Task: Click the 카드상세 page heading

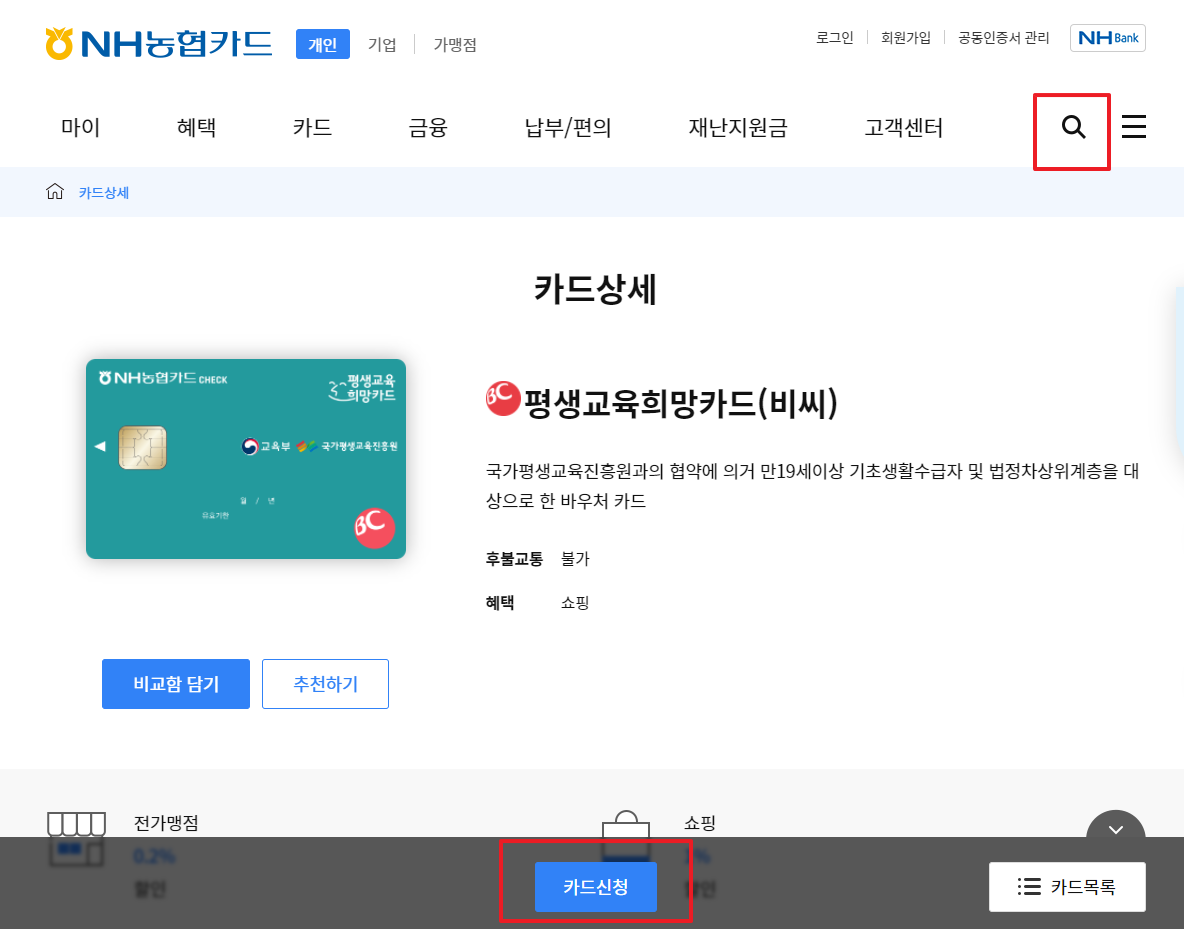Action: 595,289
